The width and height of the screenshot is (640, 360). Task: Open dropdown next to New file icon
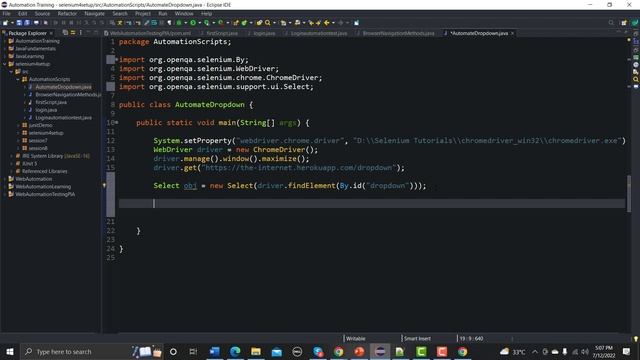tap(12, 23)
